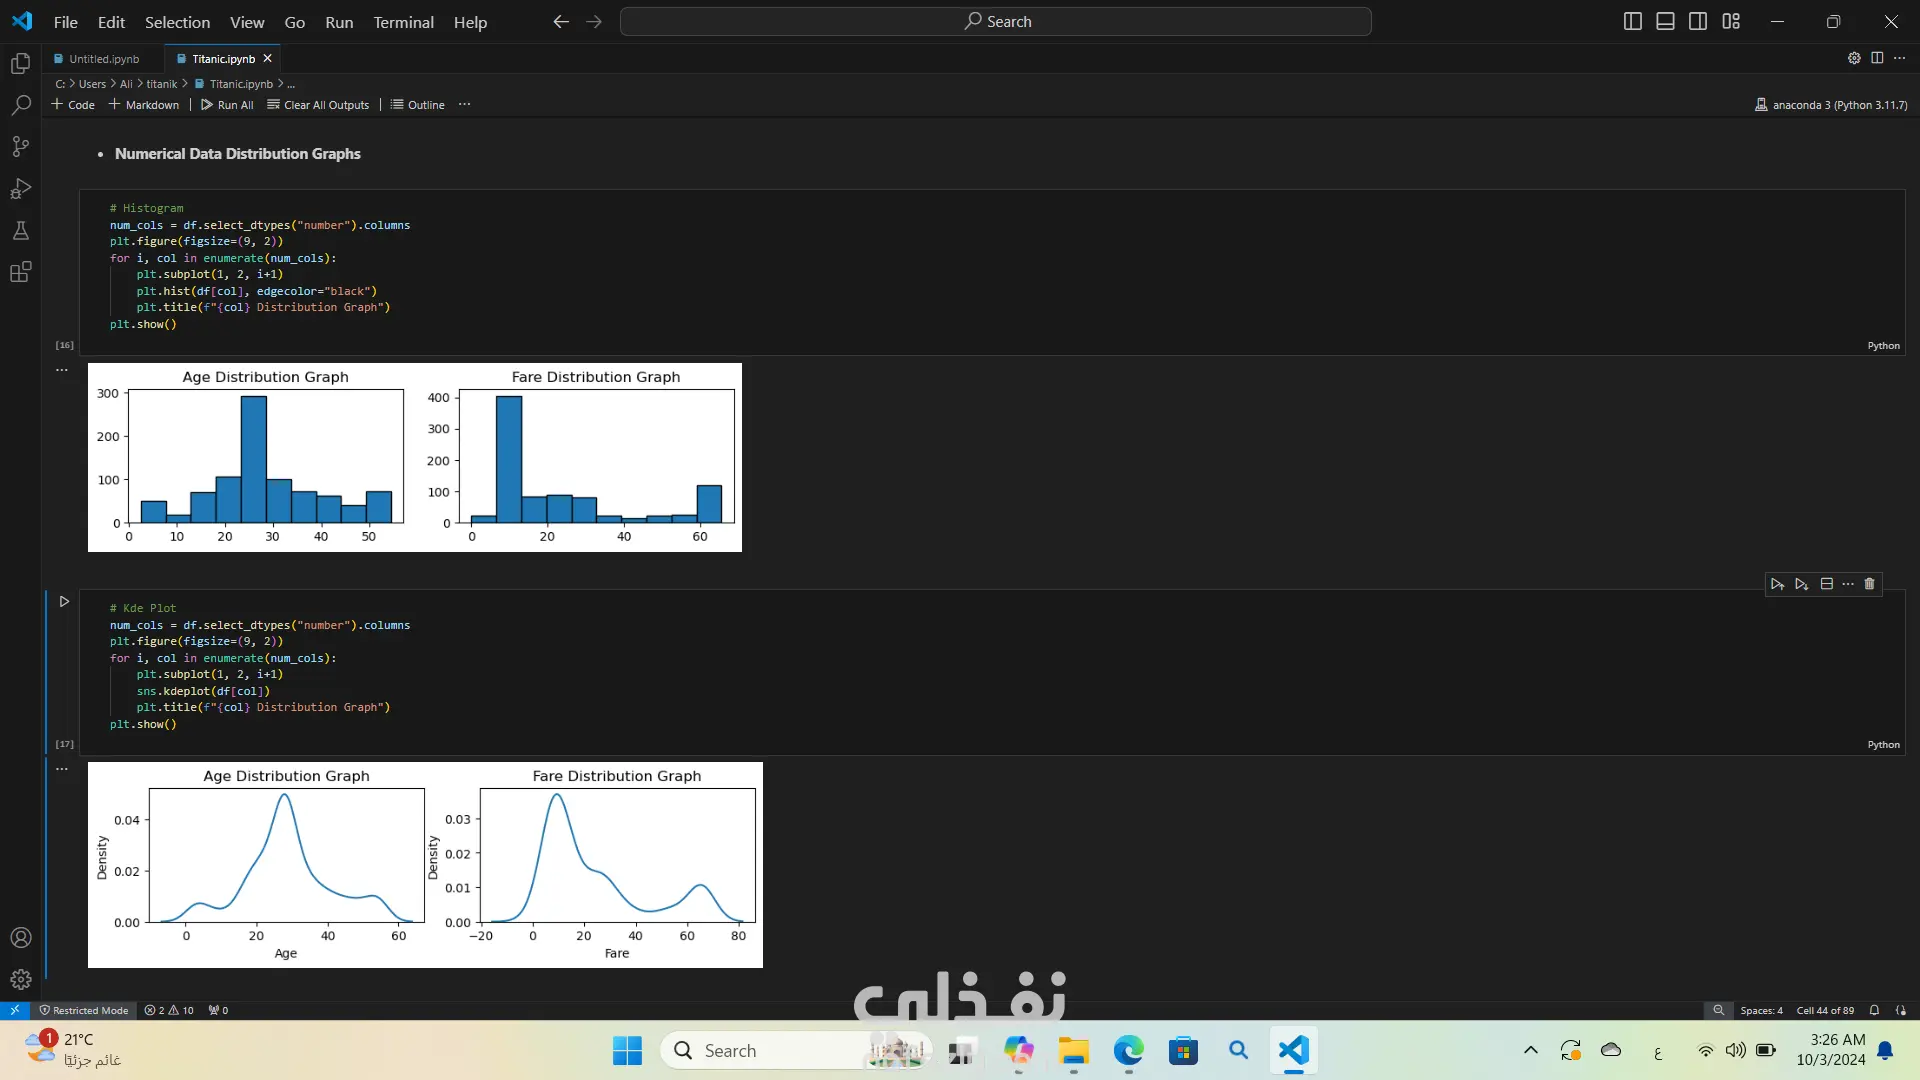The width and height of the screenshot is (1920, 1080).
Task: Click Clear All Outputs
Action: (x=318, y=105)
